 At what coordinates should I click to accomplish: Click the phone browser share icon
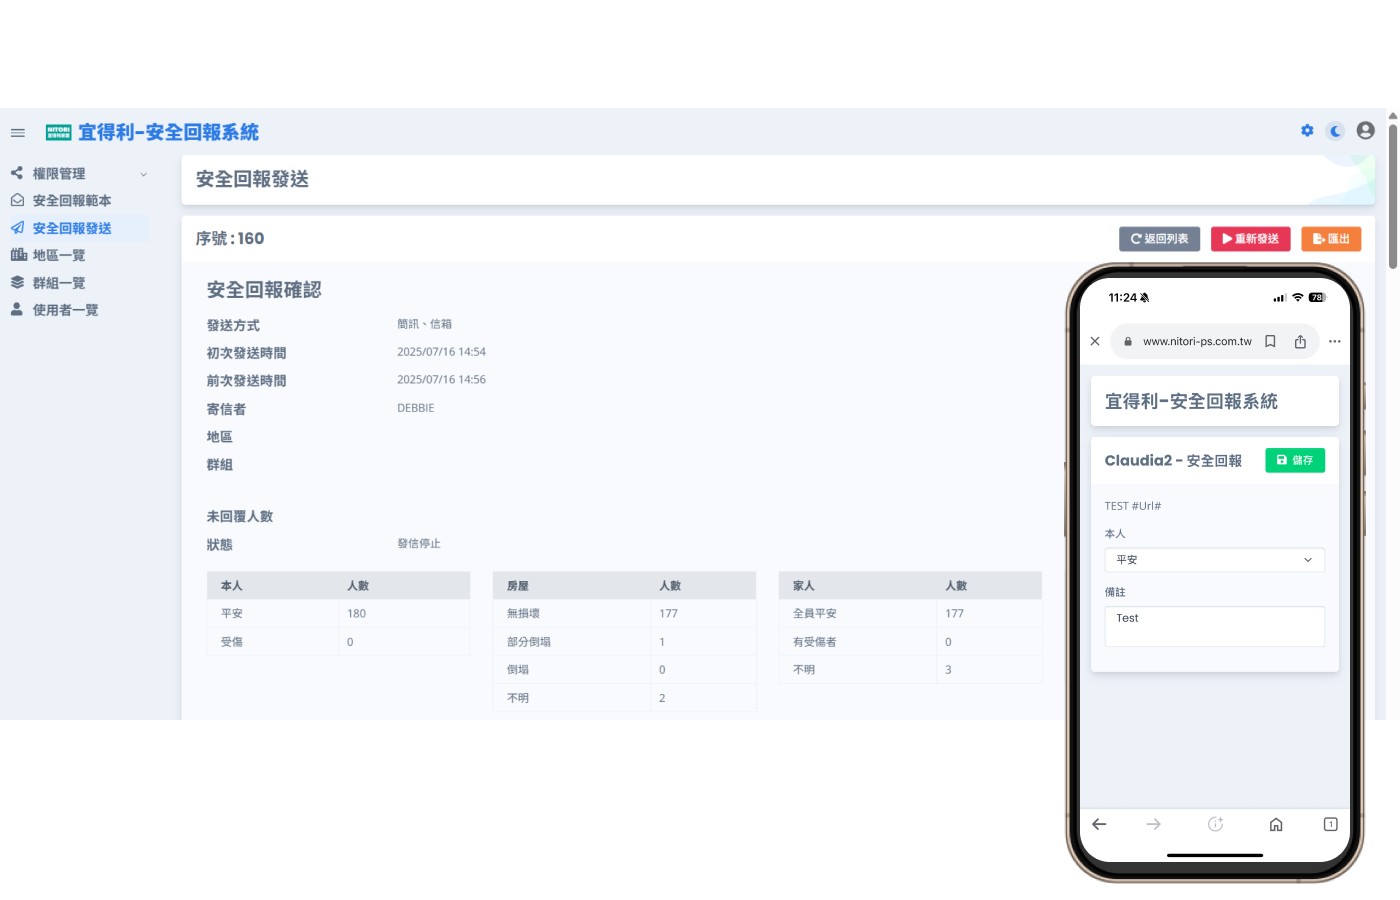coord(1300,341)
